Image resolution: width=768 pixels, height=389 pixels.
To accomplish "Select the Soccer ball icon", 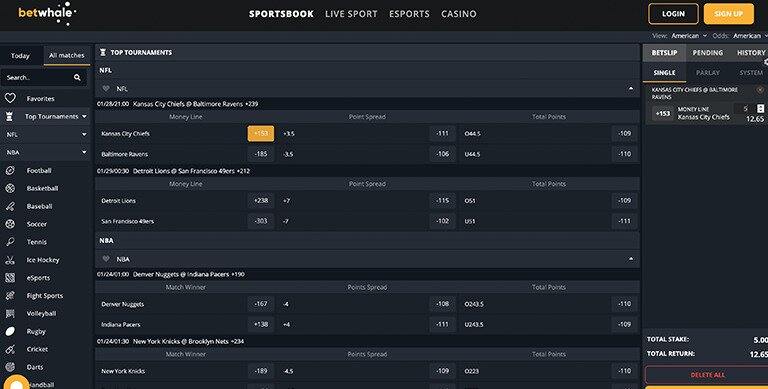I will [x=10, y=224].
